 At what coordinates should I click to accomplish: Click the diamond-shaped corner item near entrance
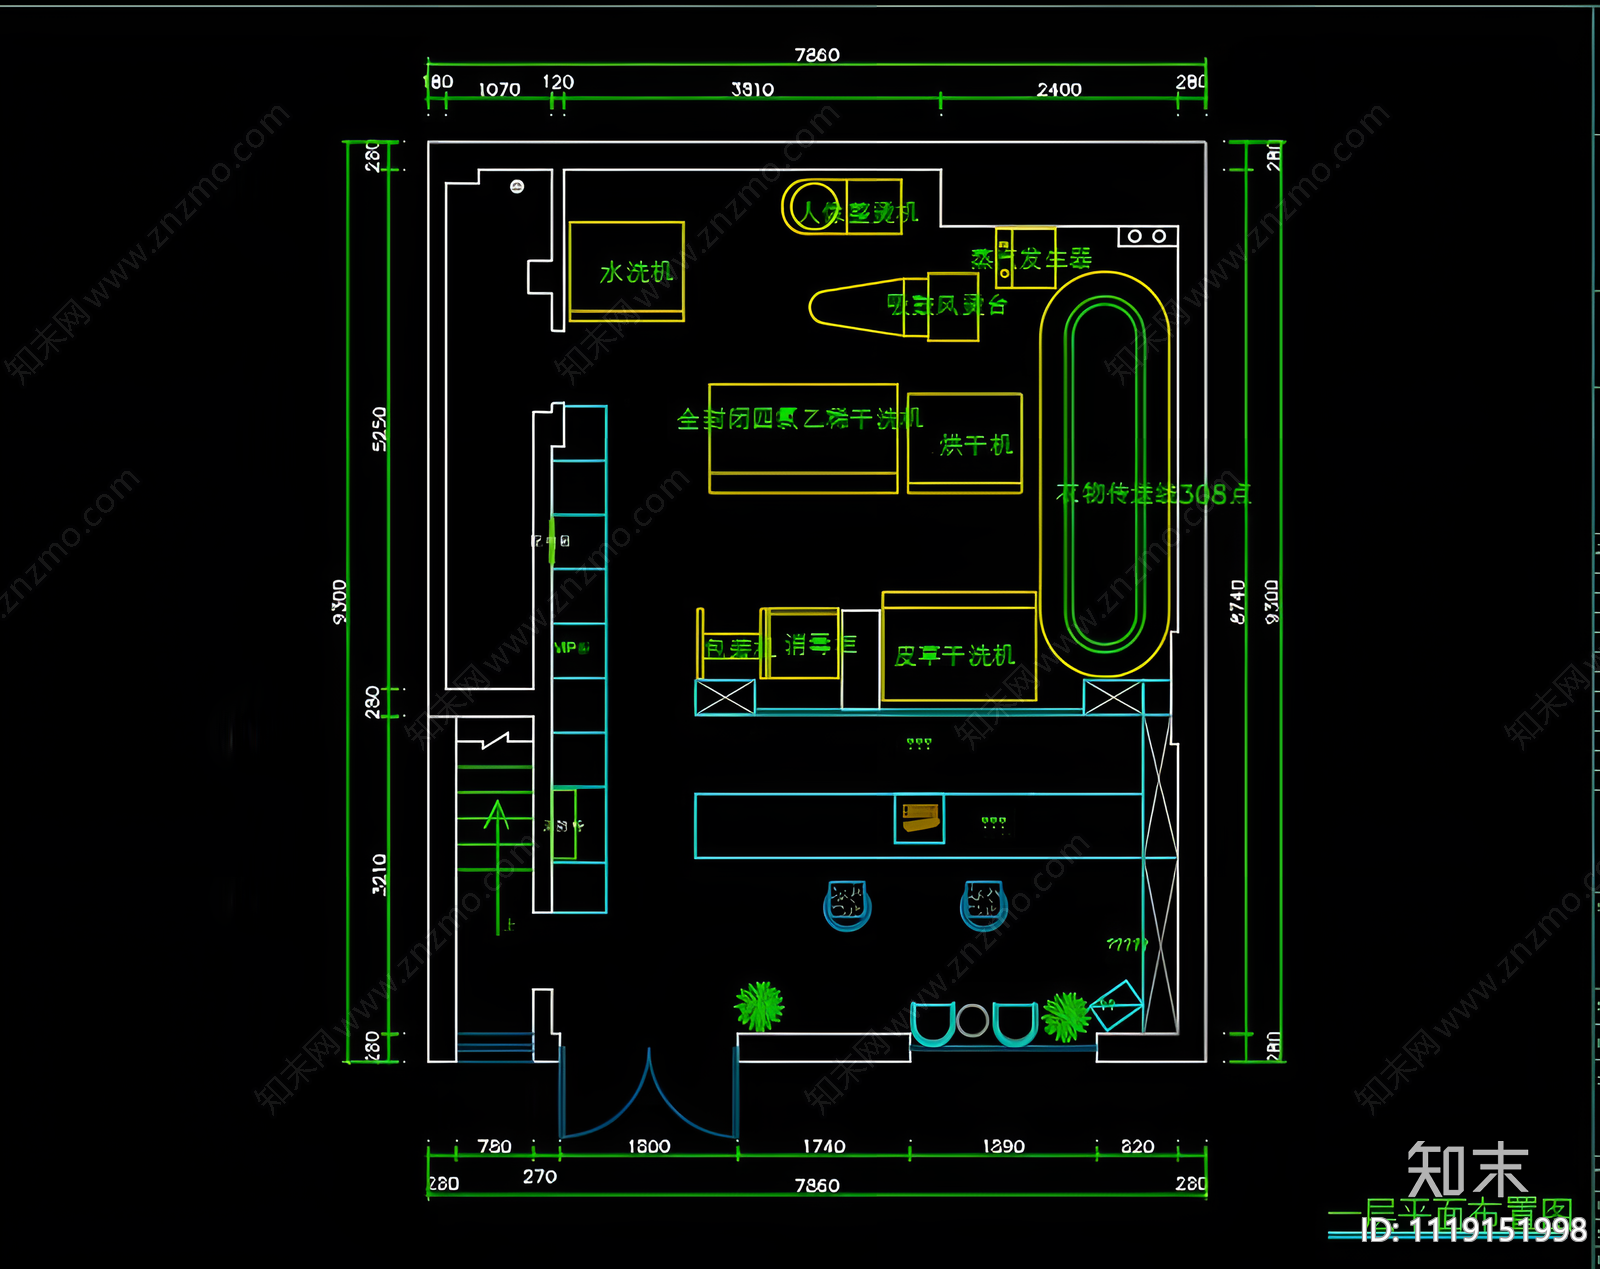coord(1116,1004)
